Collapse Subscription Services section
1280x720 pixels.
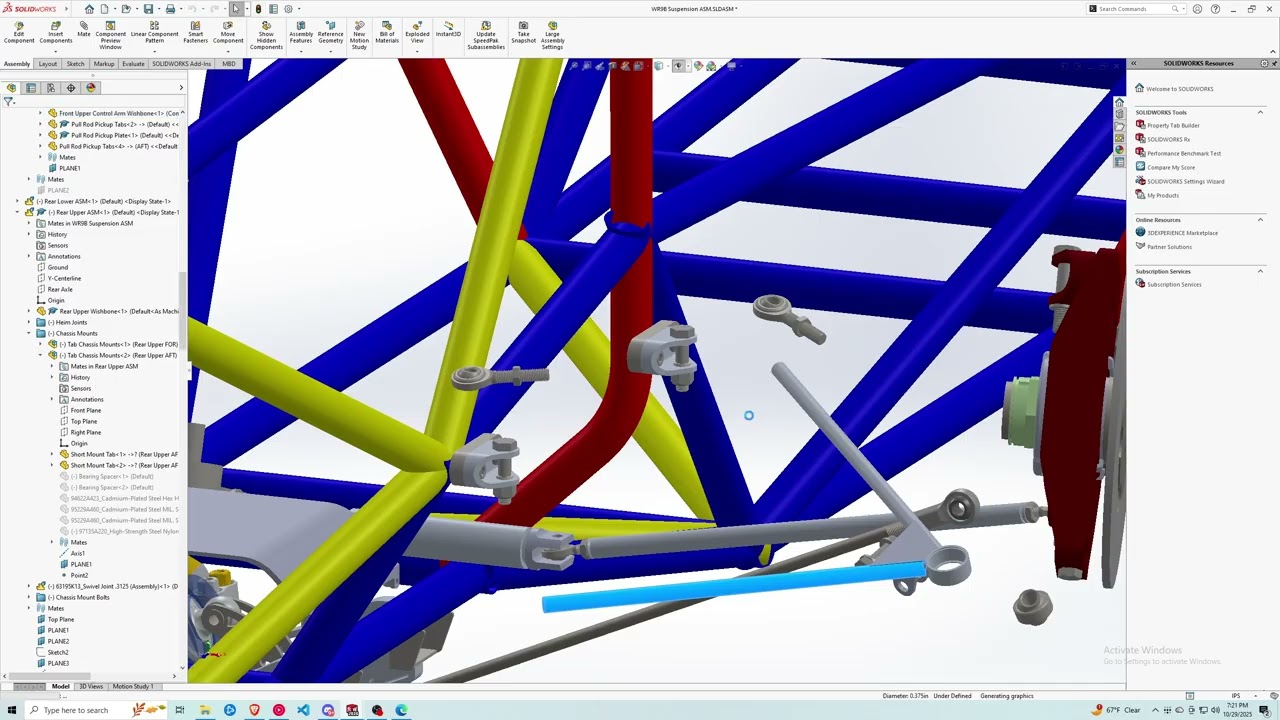tap(1260, 271)
